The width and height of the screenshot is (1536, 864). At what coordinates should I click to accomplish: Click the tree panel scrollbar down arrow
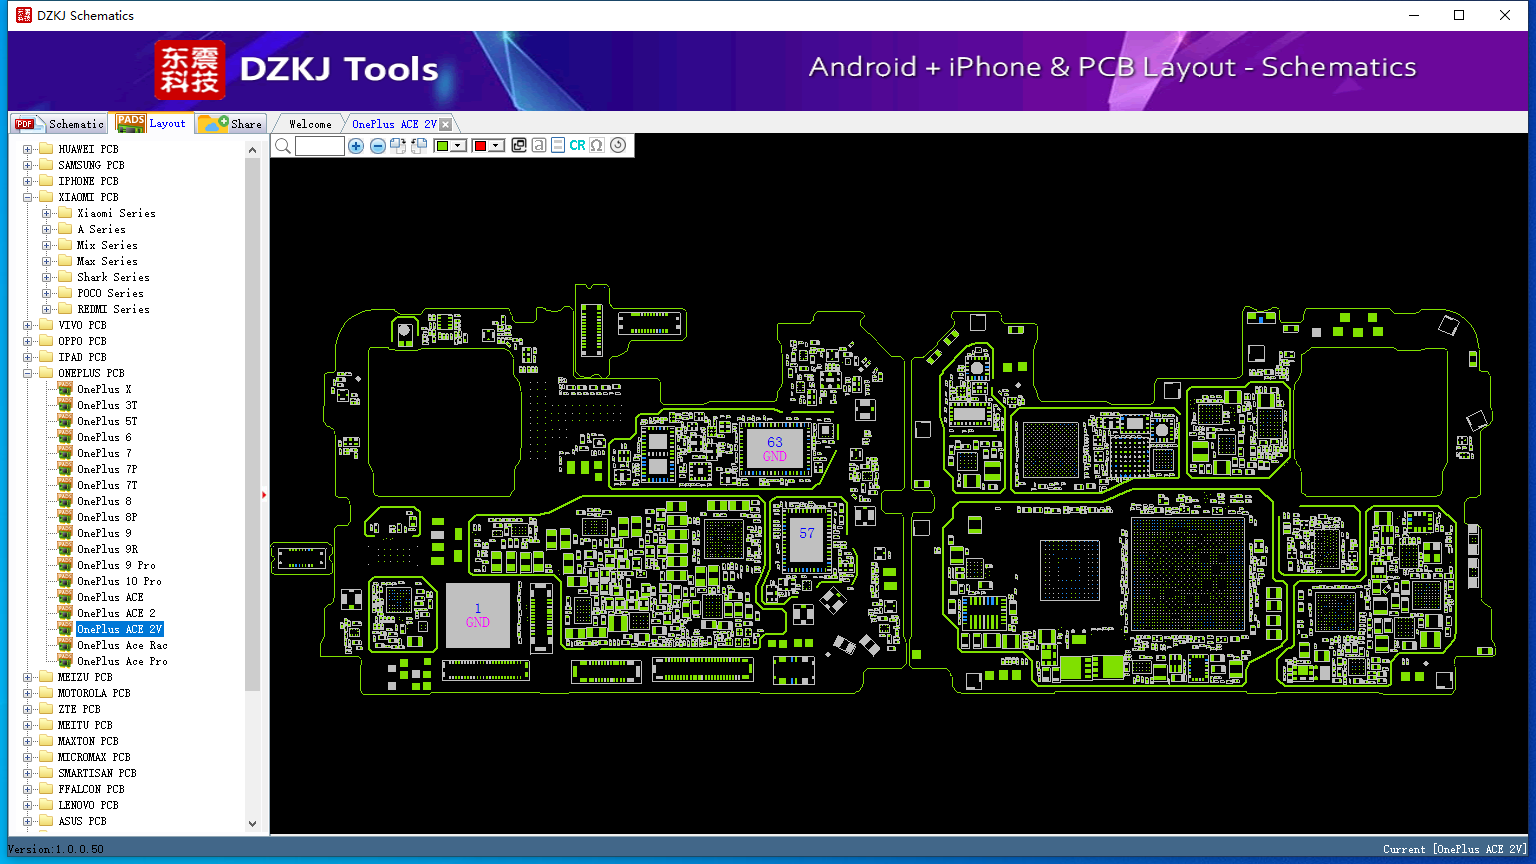(252, 823)
